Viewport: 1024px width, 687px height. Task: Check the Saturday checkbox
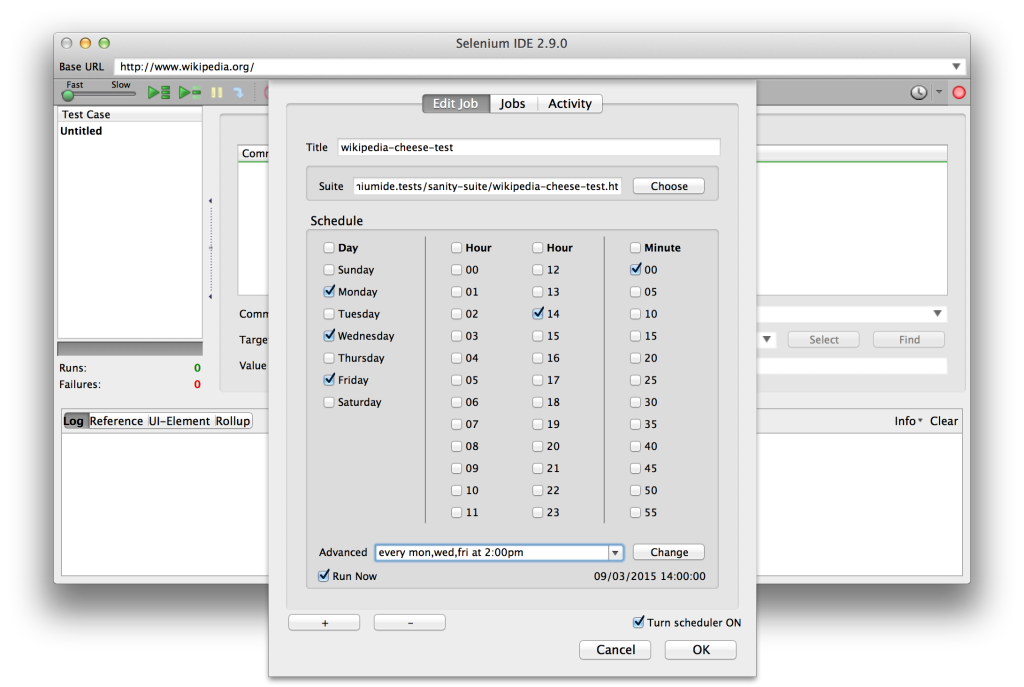[x=328, y=402]
